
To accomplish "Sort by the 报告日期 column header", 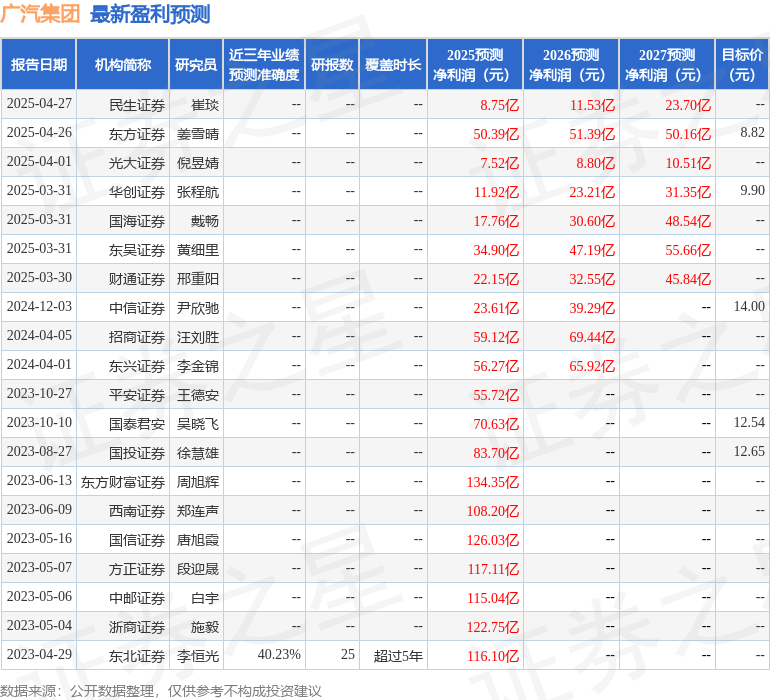I will pos(39,65).
